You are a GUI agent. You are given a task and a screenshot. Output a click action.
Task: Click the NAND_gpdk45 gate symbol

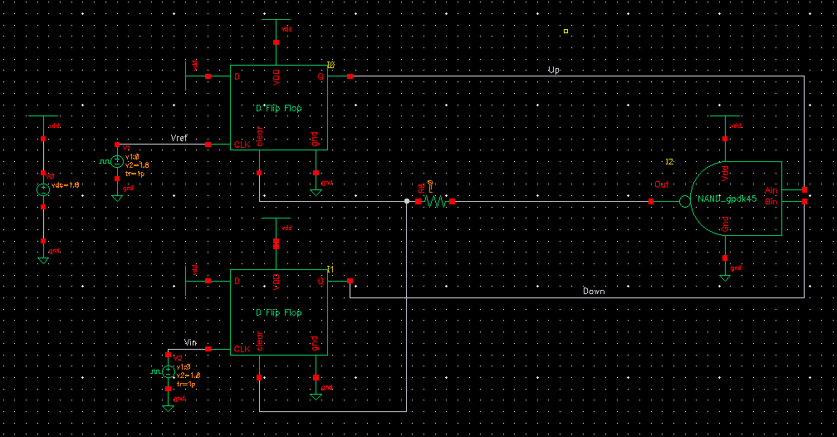736,198
